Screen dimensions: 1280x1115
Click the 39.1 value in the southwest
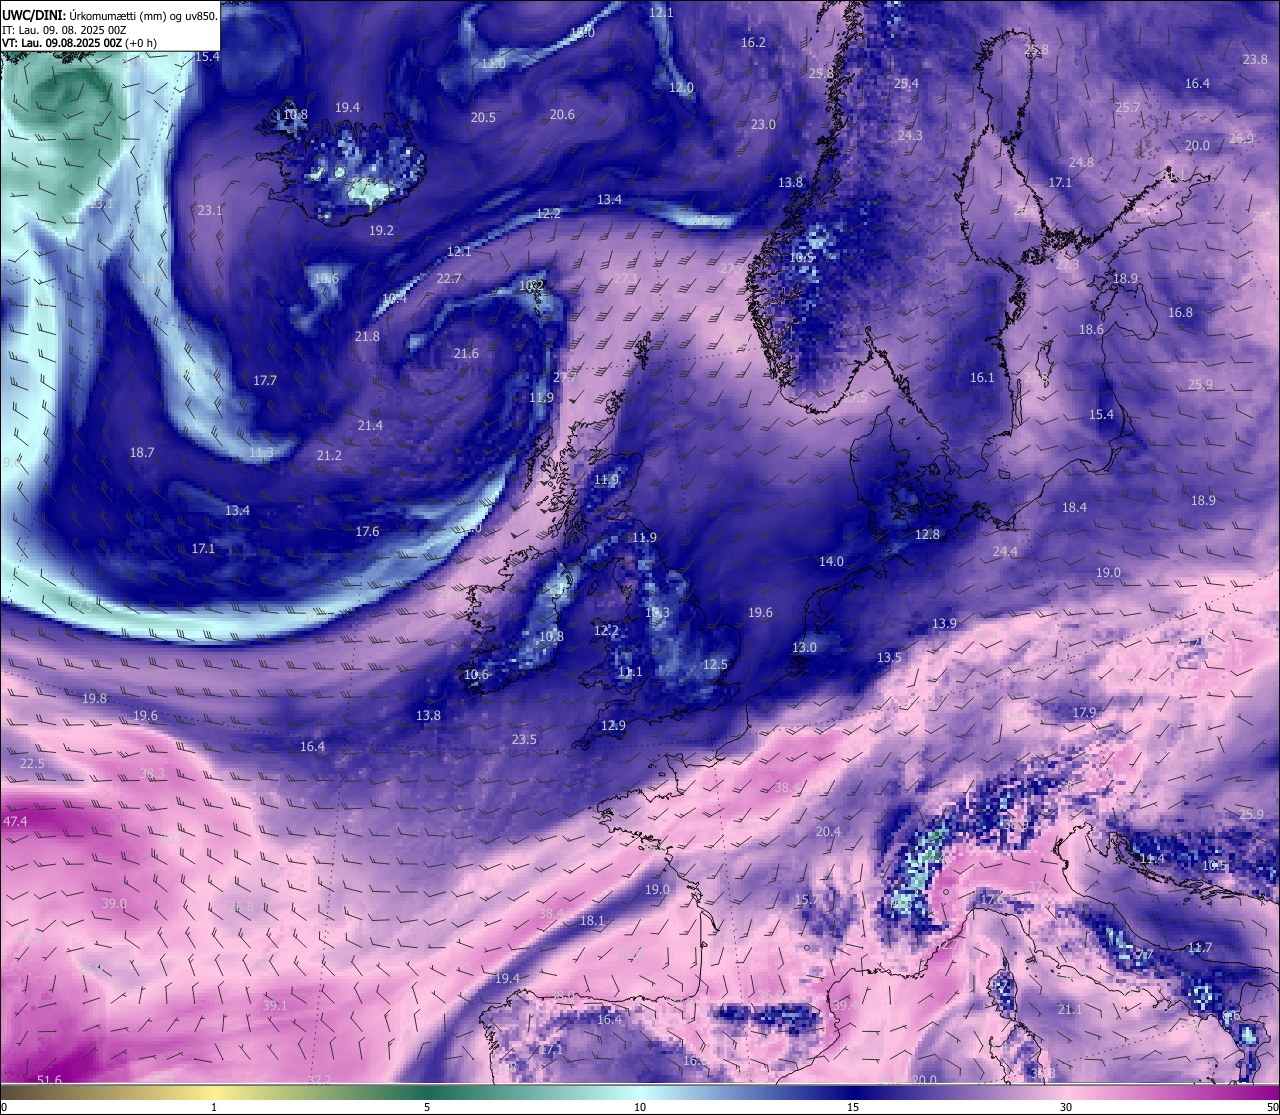pos(274,1006)
